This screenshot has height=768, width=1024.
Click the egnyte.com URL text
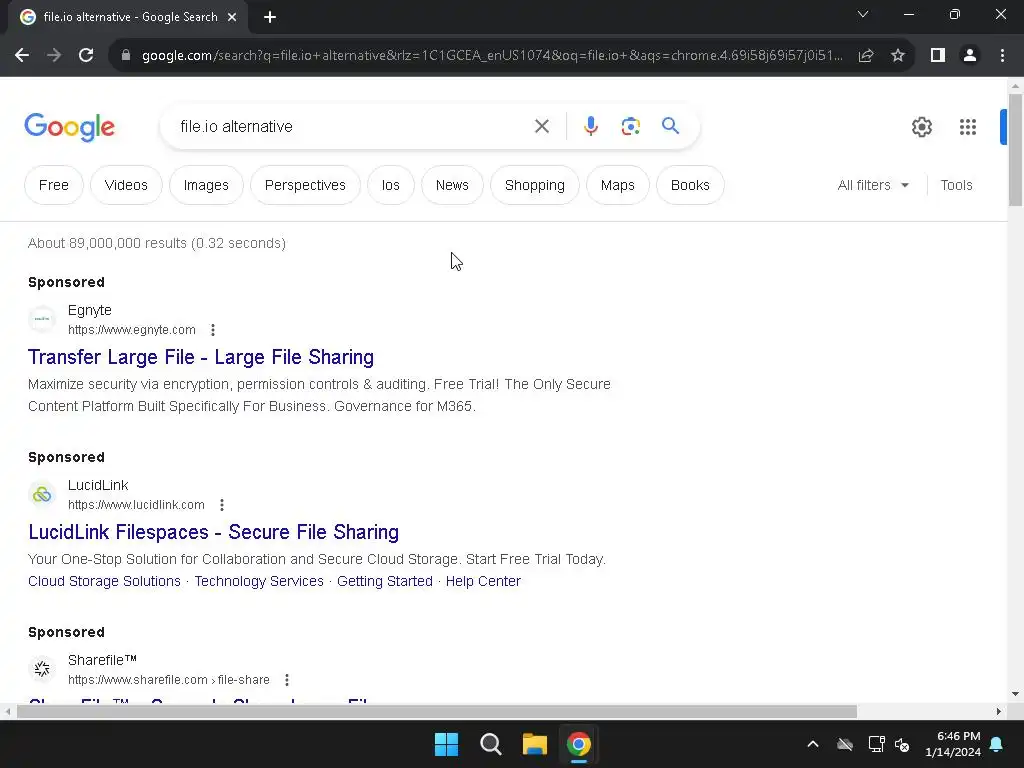132,330
